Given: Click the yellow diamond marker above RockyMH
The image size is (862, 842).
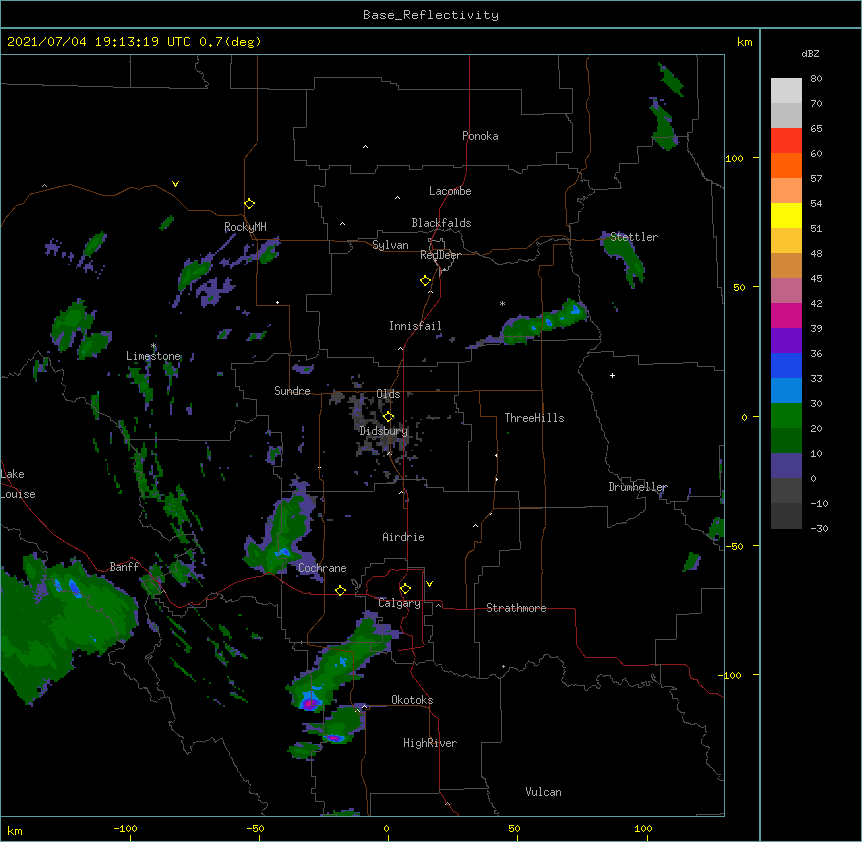Looking at the screenshot, I should click(x=250, y=203).
